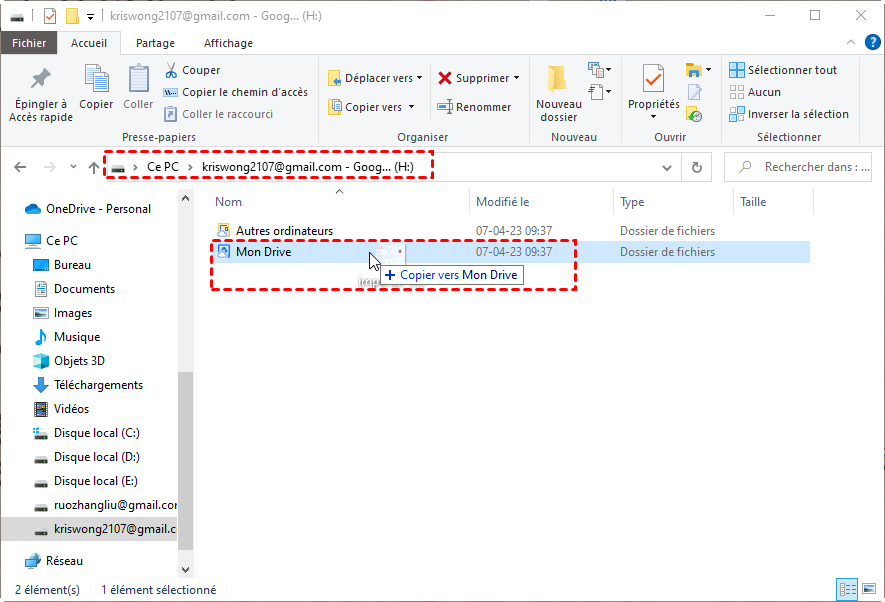The width and height of the screenshot is (885, 602).
Task: Expand the Supprimer dropdown arrow
Action: pyautogui.click(x=516, y=78)
